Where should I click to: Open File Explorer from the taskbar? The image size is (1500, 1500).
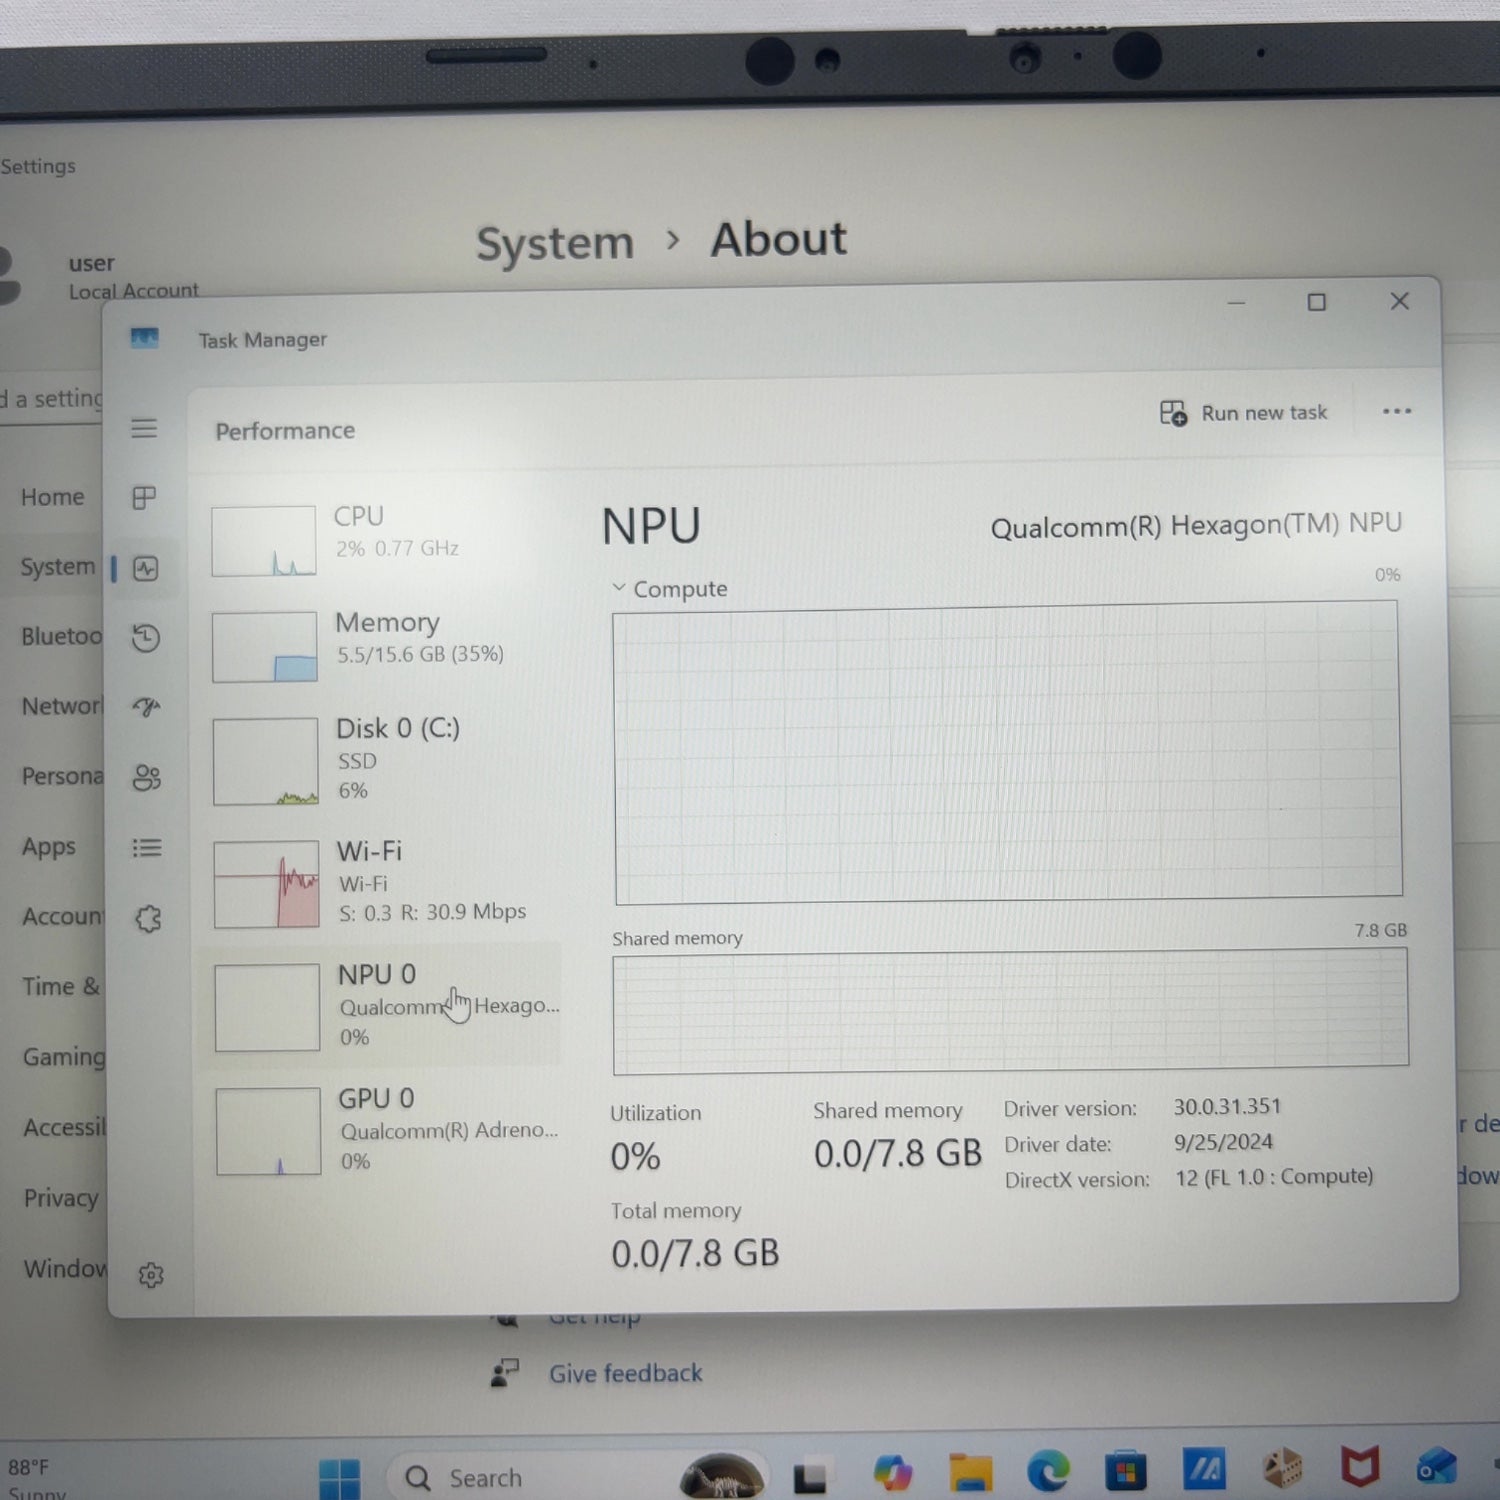tap(970, 1472)
